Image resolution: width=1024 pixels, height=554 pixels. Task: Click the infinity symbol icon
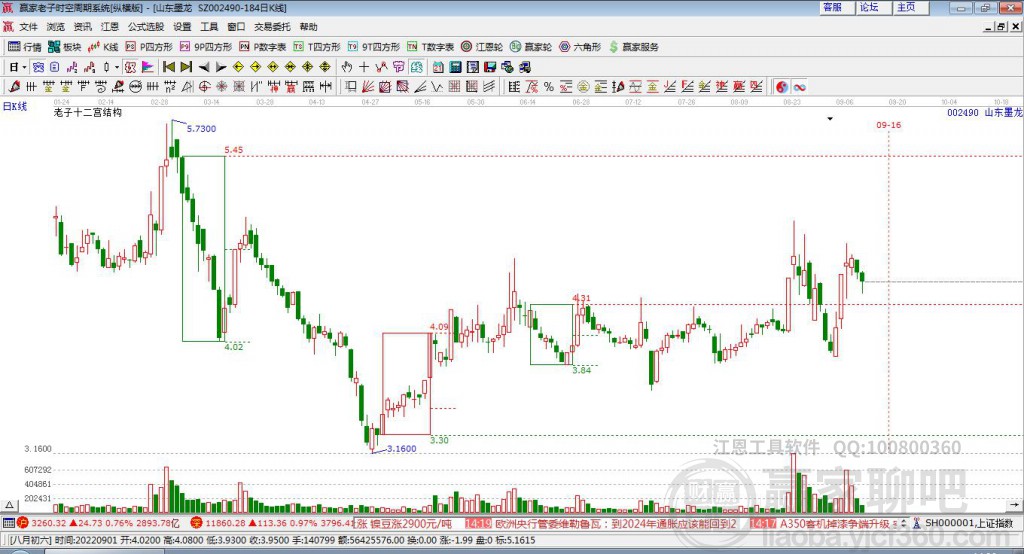click(x=799, y=86)
